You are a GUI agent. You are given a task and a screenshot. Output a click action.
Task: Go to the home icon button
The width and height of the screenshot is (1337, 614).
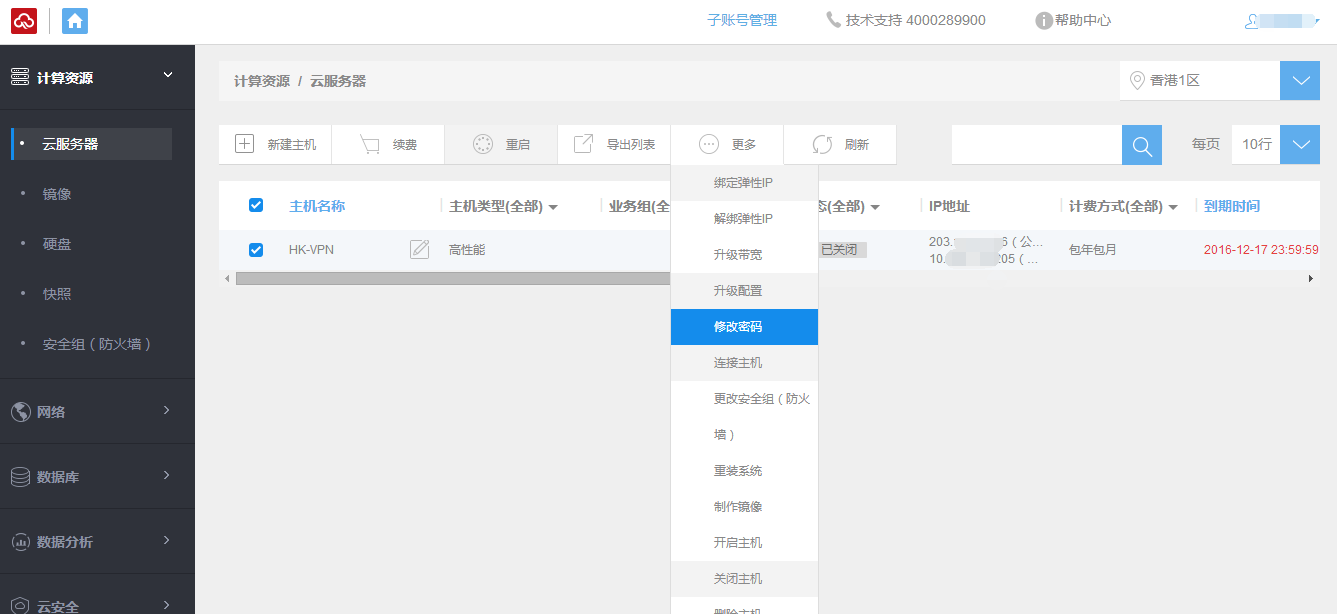point(75,20)
